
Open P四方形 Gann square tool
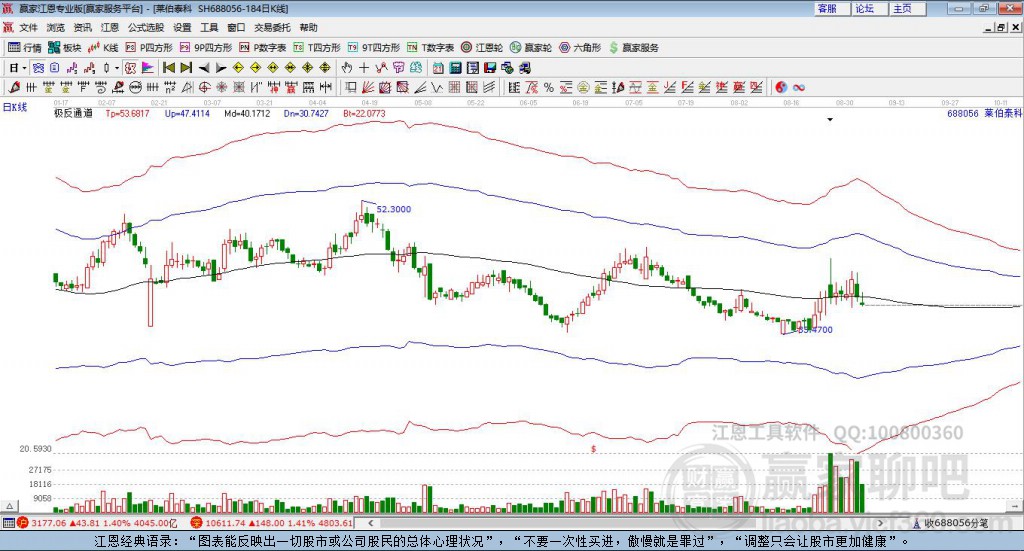click(149, 48)
